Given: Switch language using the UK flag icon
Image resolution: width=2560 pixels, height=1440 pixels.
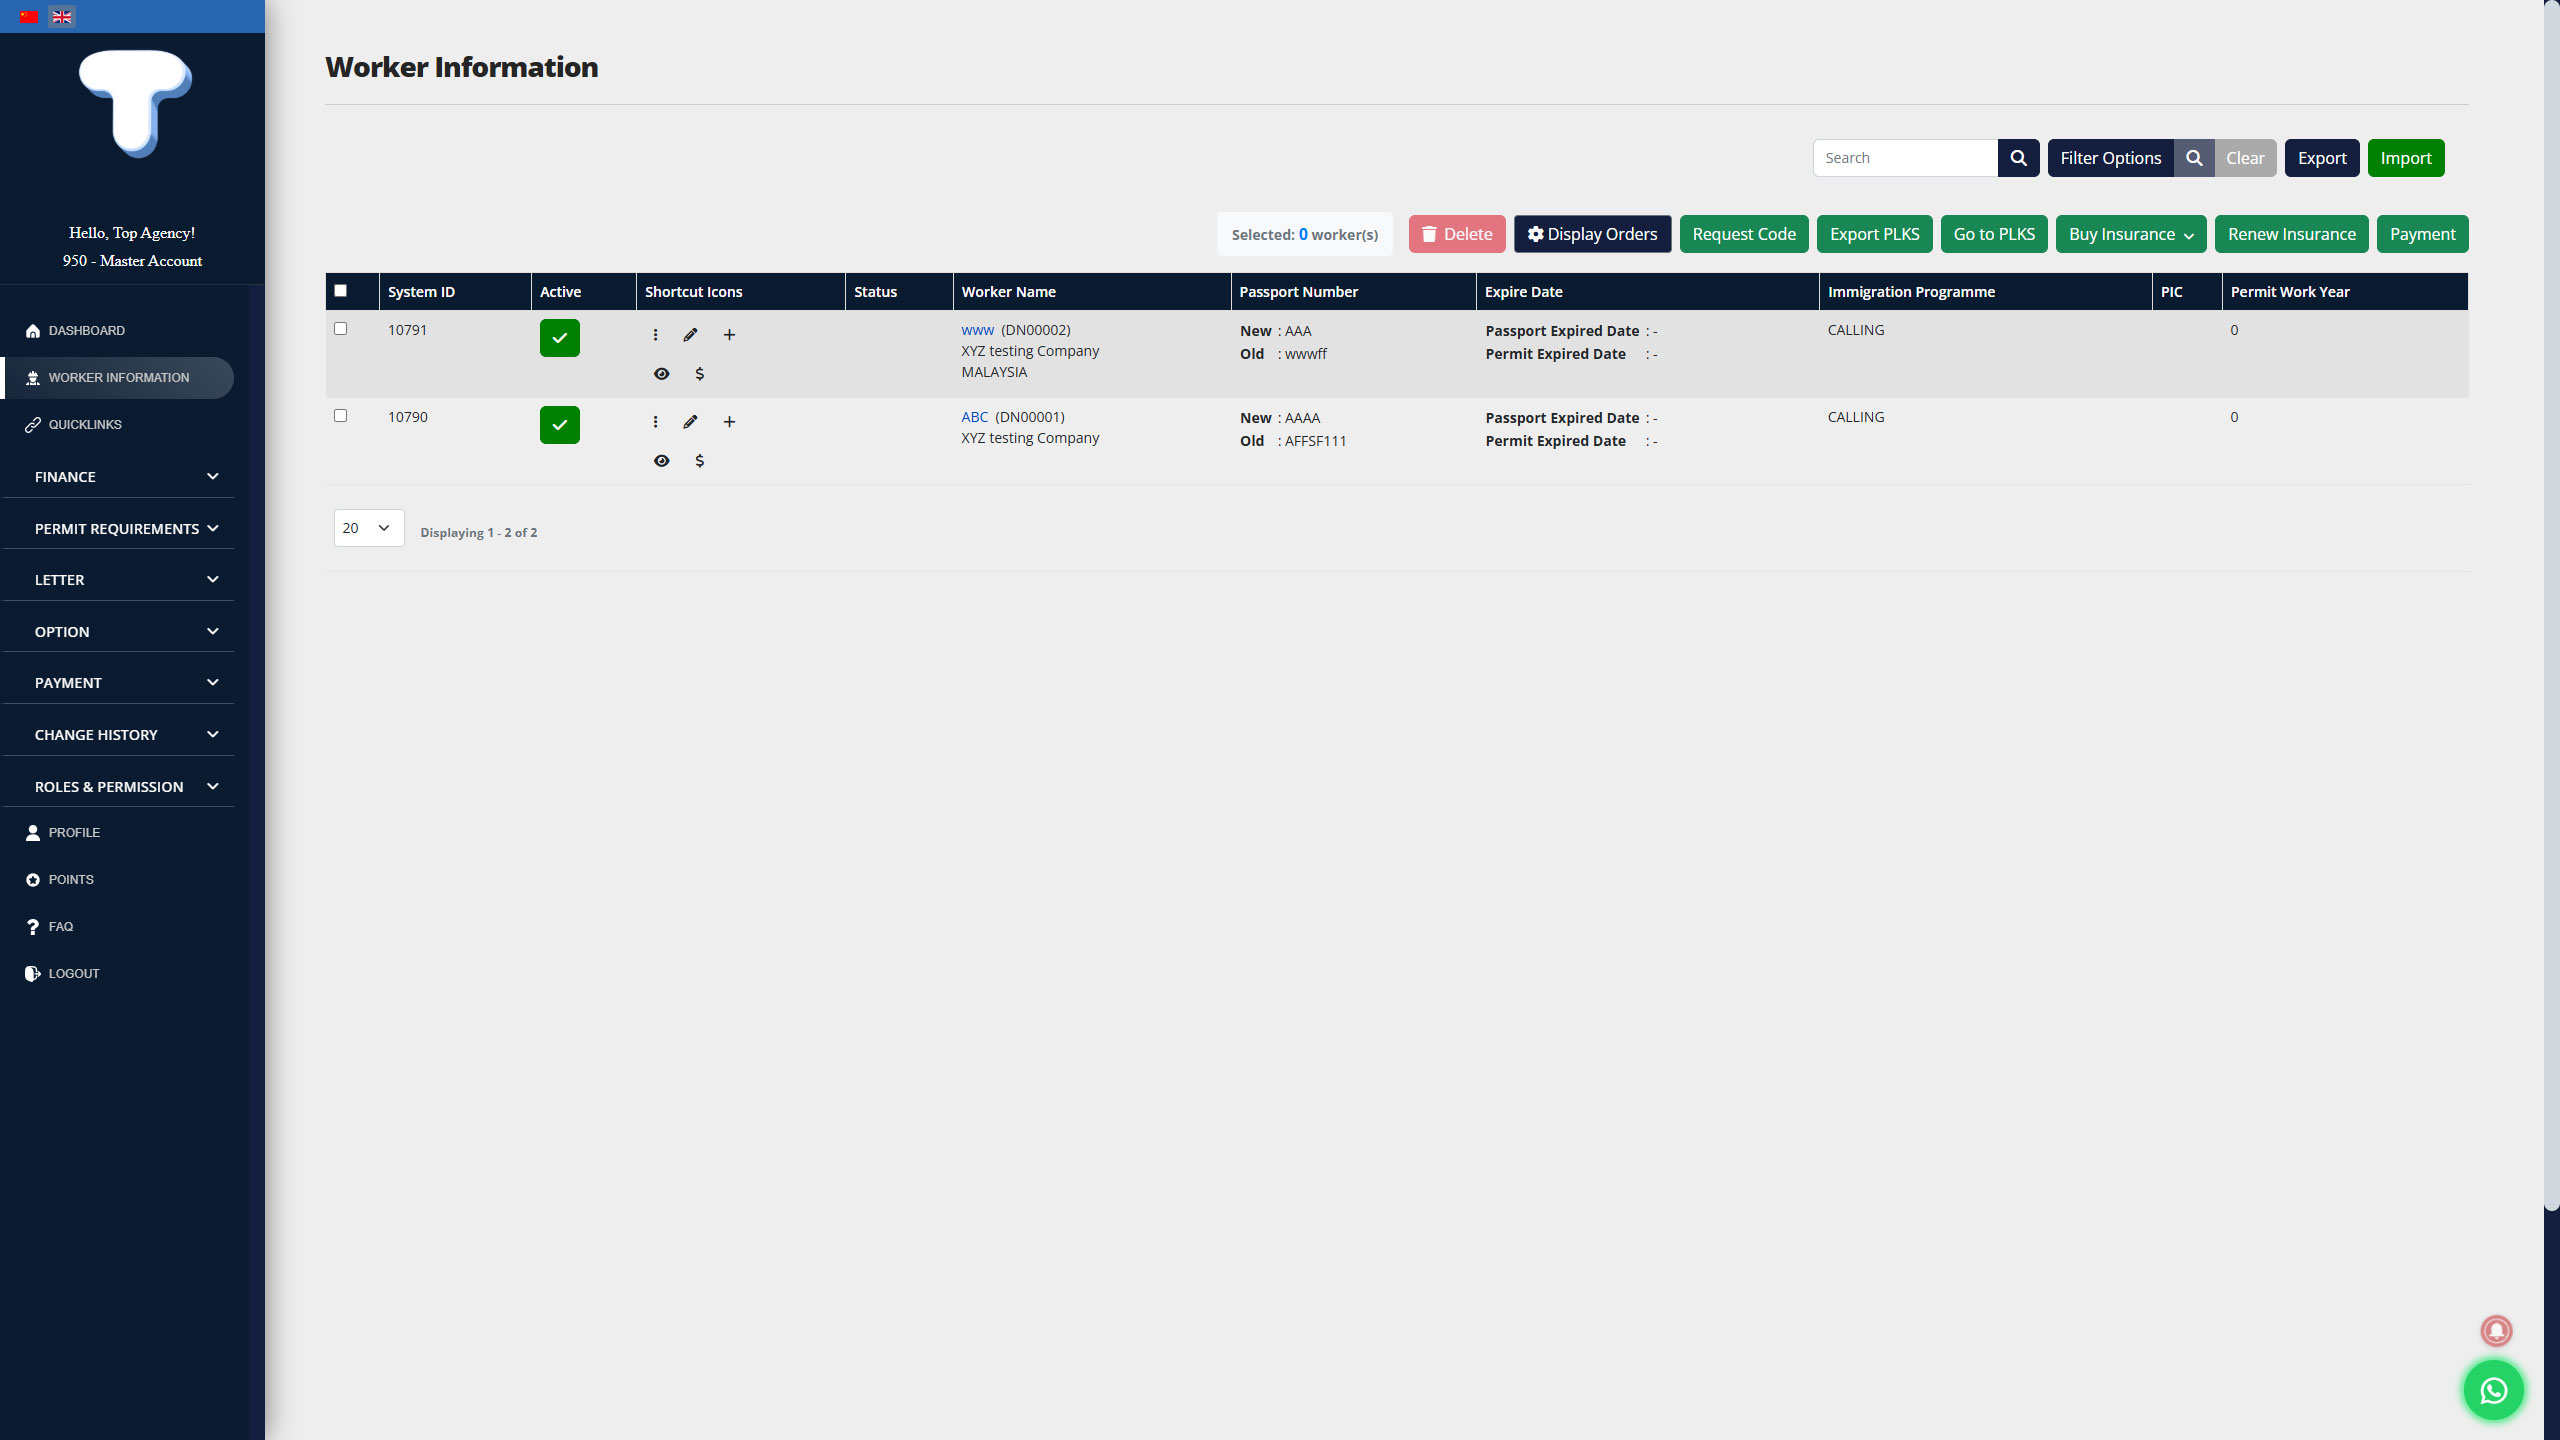Looking at the screenshot, I should click(62, 17).
